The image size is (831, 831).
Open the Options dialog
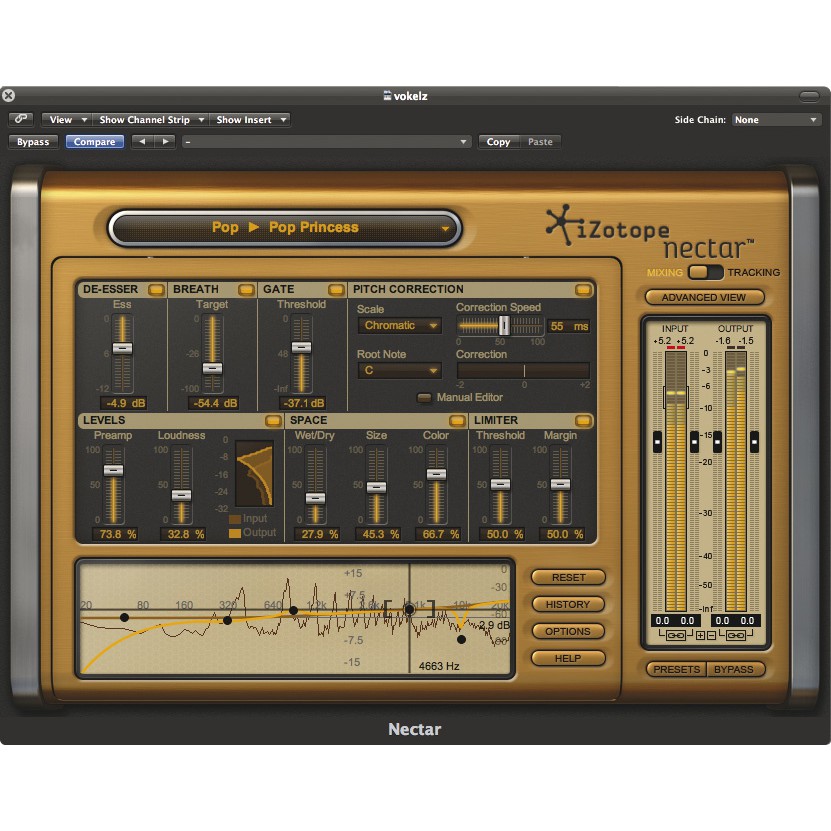568,631
